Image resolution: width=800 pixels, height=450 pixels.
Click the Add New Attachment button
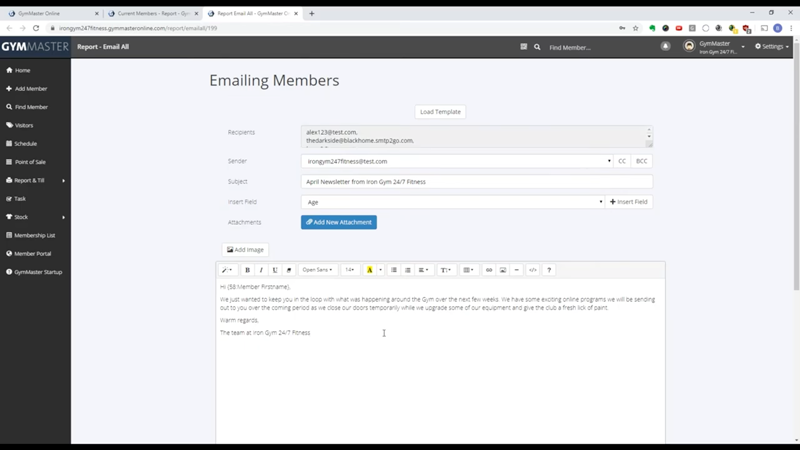(x=339, y=222)
